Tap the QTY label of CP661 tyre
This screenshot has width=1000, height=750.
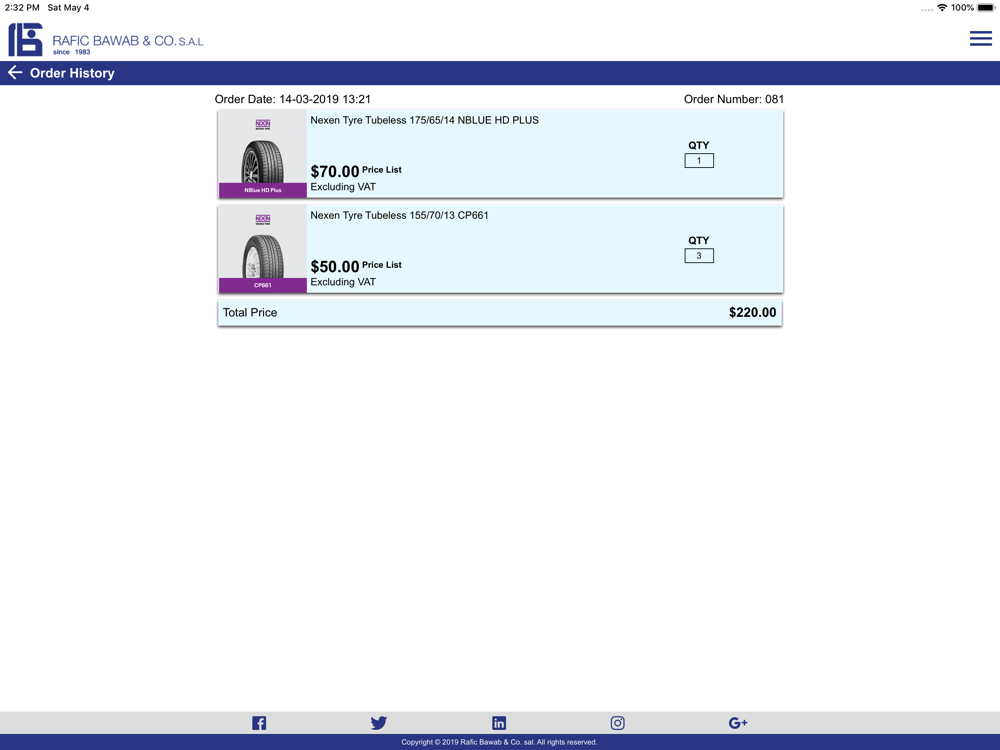pos(699,240)
